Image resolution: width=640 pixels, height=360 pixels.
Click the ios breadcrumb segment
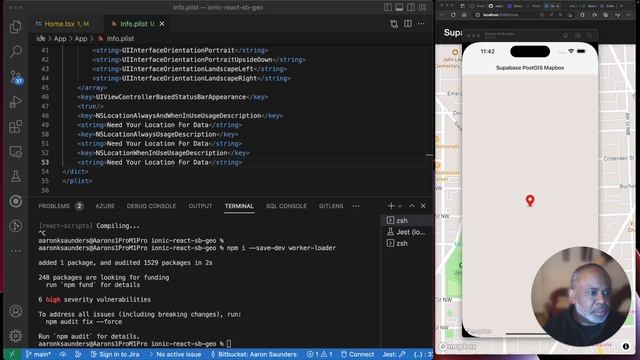pos(40,39)
